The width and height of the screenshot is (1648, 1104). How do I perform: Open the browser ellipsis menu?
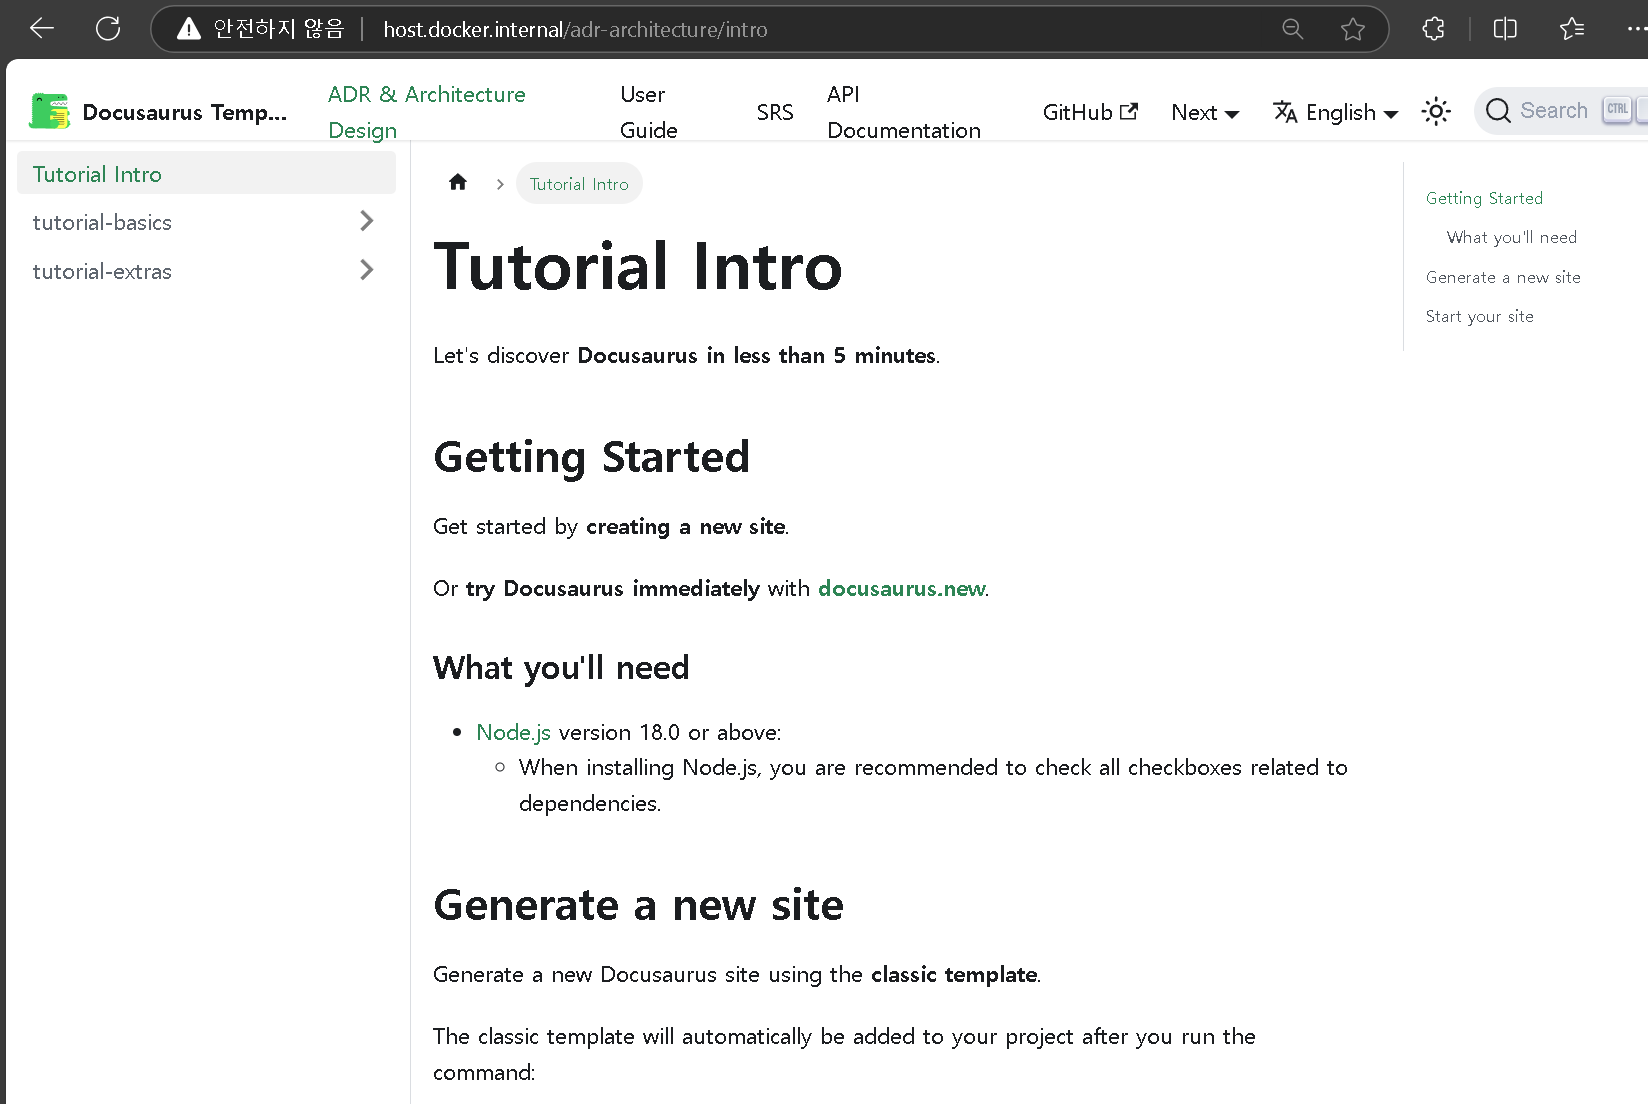[x=1636, y=29]
